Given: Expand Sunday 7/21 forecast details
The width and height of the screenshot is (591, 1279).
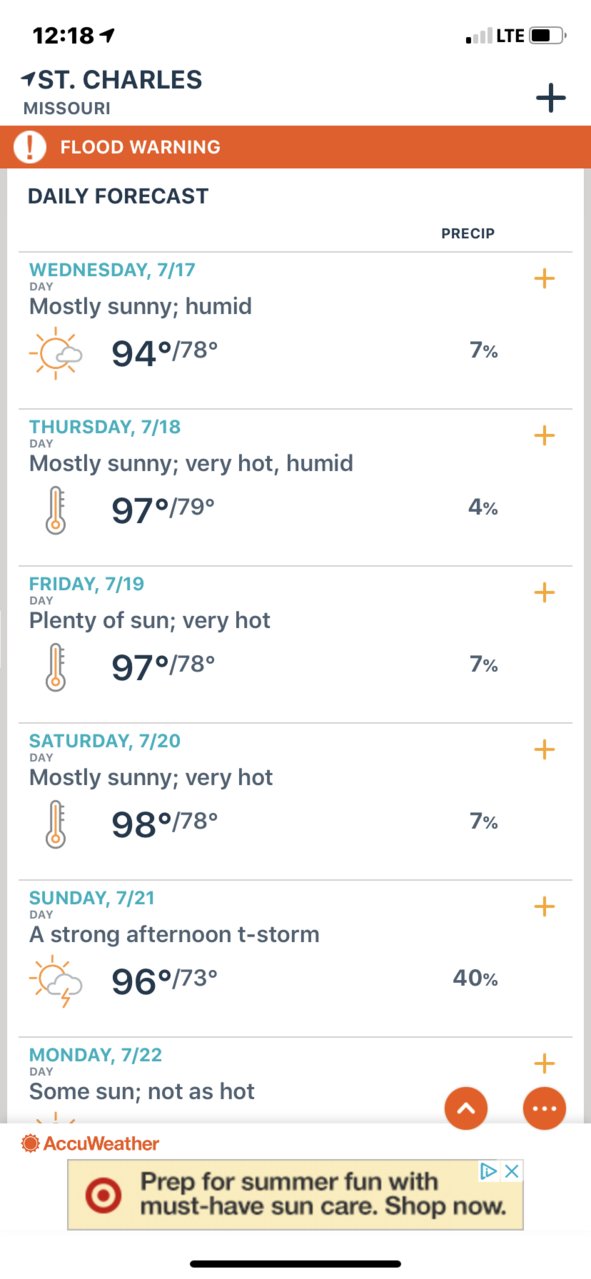Looking at the screenshot, I should (544, 906).
